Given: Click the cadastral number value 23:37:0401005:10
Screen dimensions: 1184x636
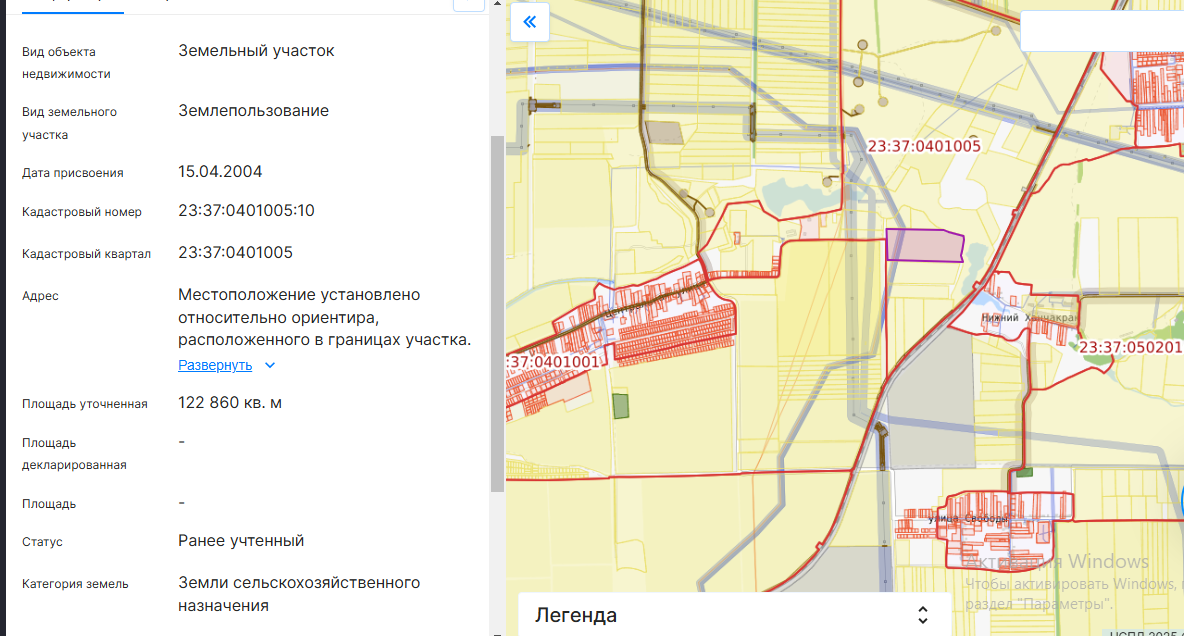Looking at the screenshot, I should (246, 211).
